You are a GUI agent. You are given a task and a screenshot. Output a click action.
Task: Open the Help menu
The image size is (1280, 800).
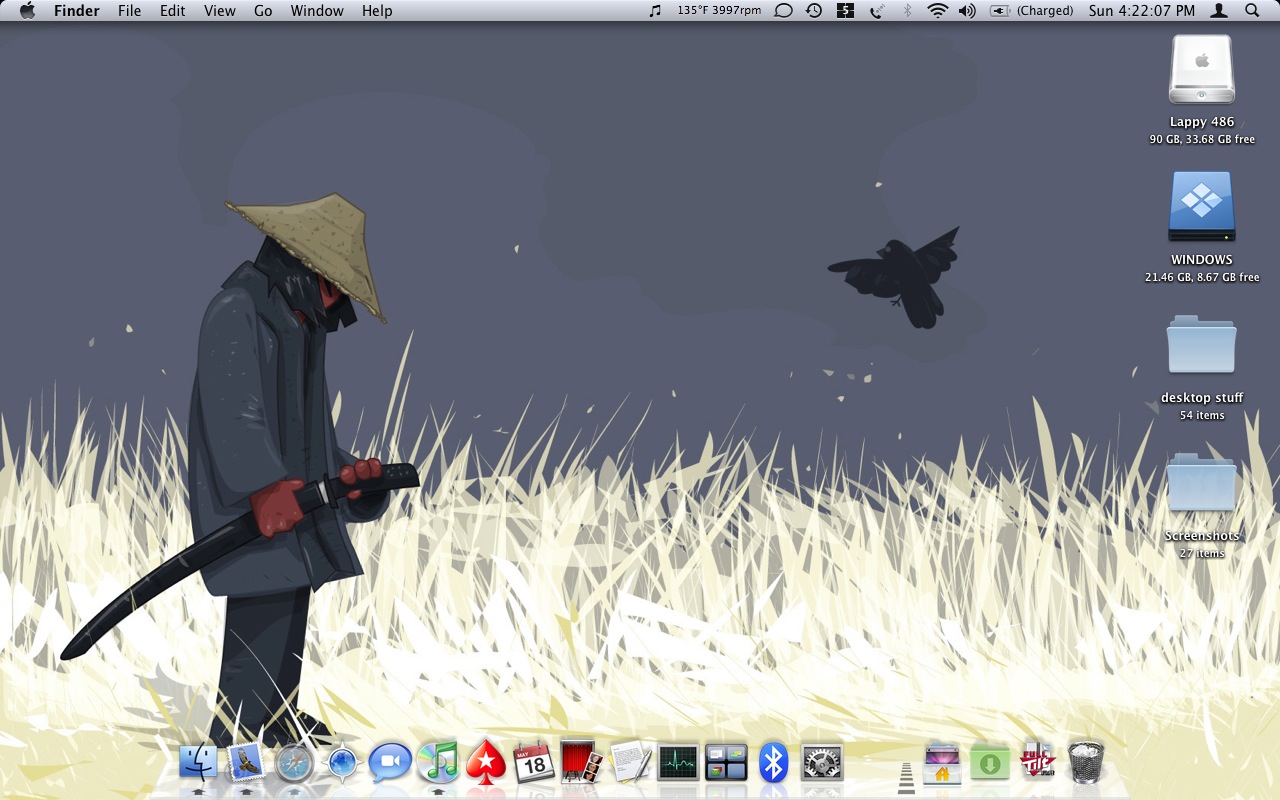[x=377, y=10]
